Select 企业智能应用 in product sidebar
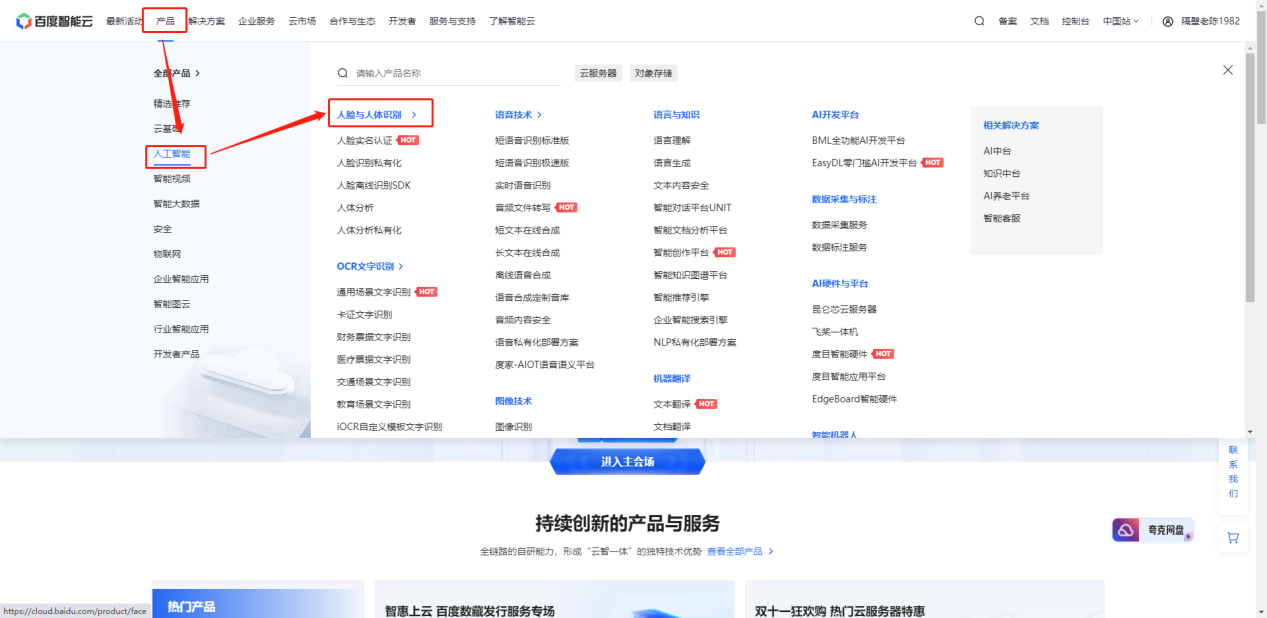Screen dimensions: 1267x618 pos(181,279)
